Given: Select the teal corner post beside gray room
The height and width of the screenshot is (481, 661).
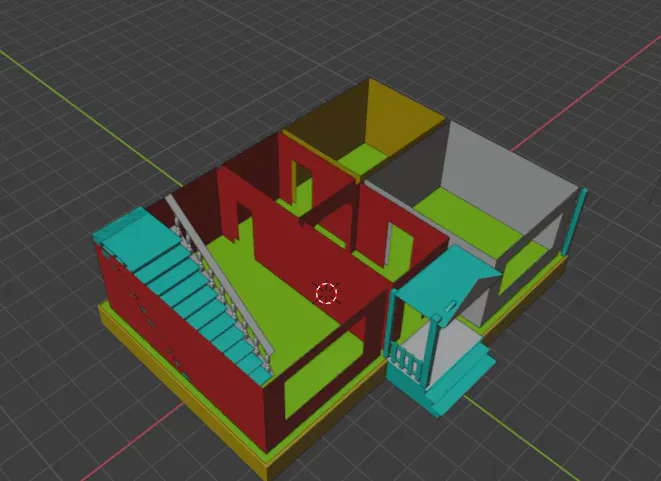Looking at the screenshot, I should (x=573, y=223).
